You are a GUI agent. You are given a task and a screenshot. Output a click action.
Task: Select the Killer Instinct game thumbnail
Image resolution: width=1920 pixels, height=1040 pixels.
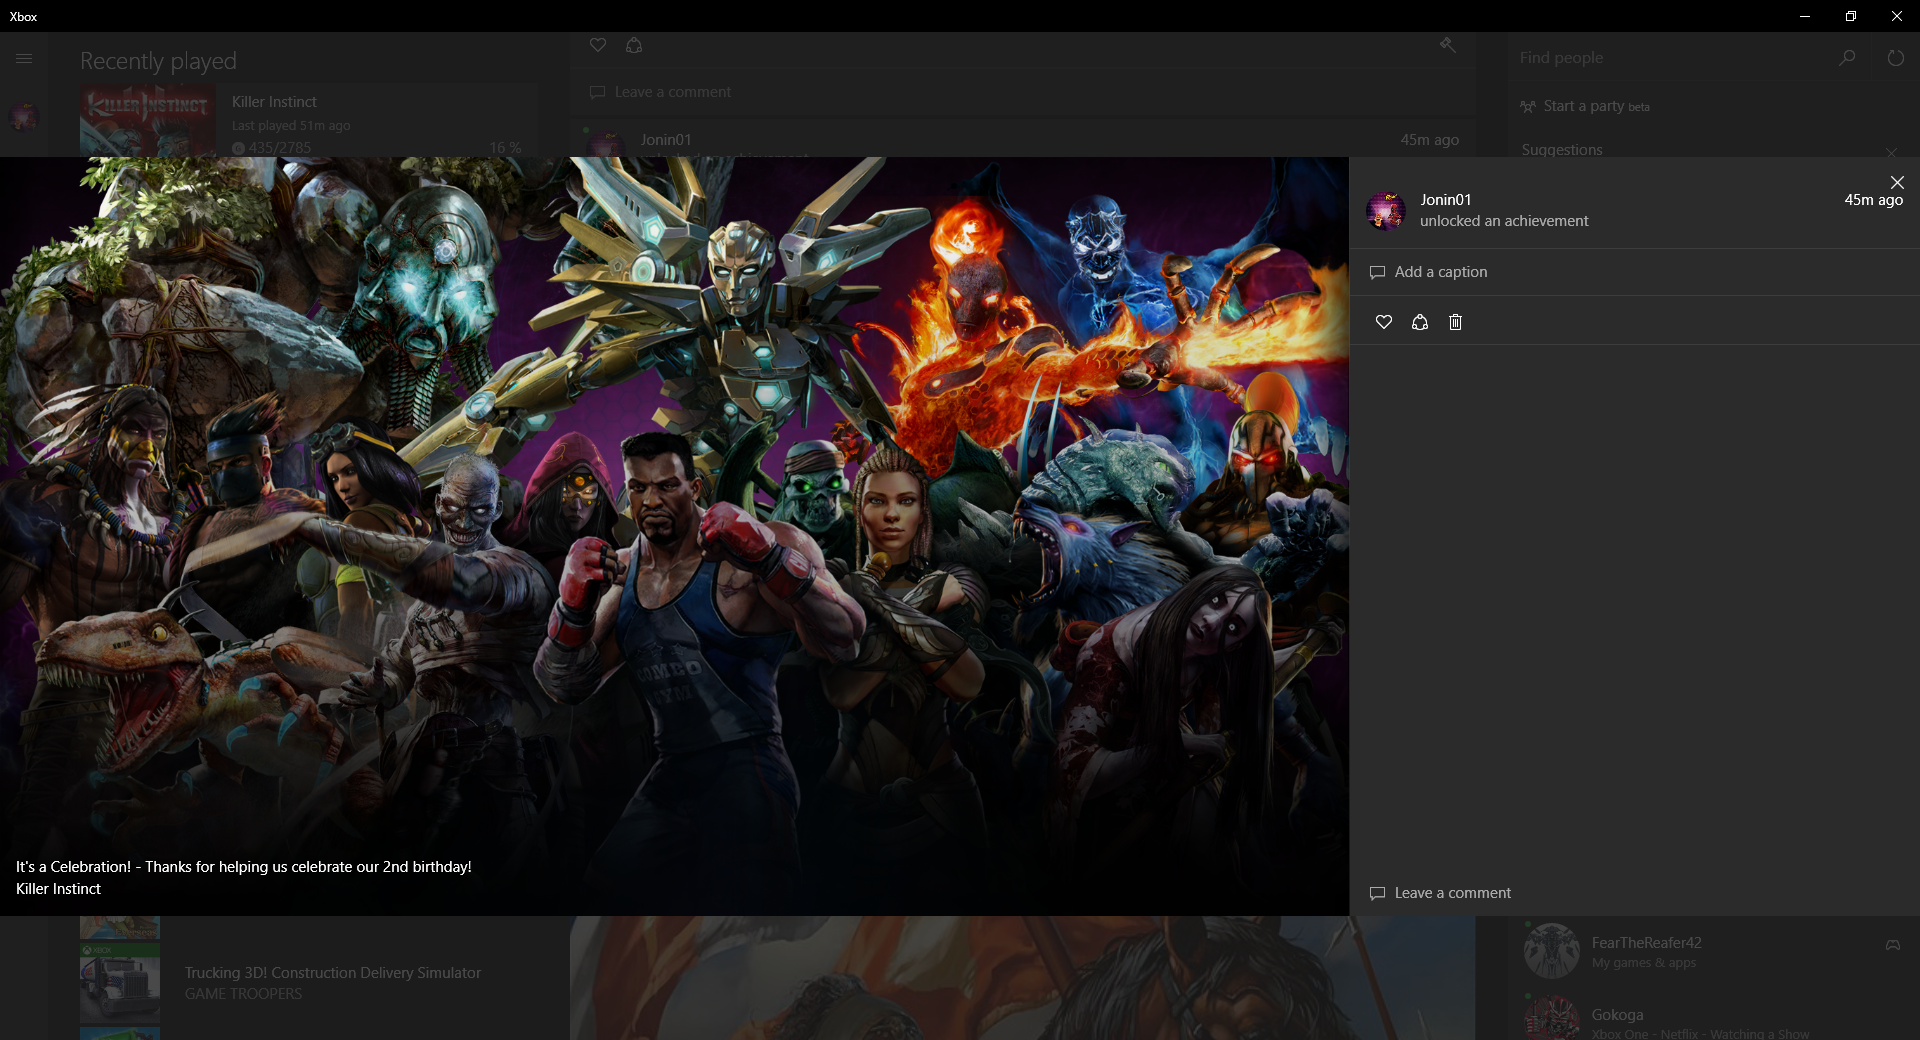pos(148,120)
